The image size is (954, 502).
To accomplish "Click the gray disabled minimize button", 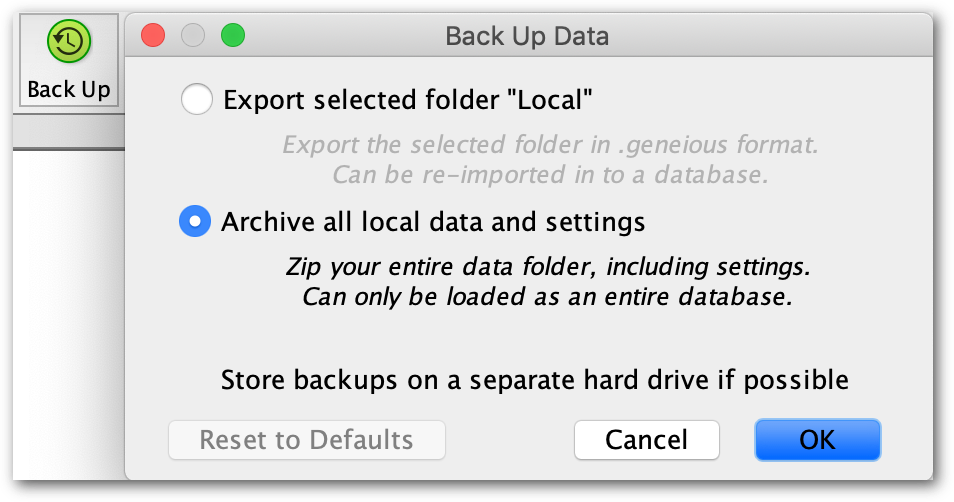I will 193,35.
